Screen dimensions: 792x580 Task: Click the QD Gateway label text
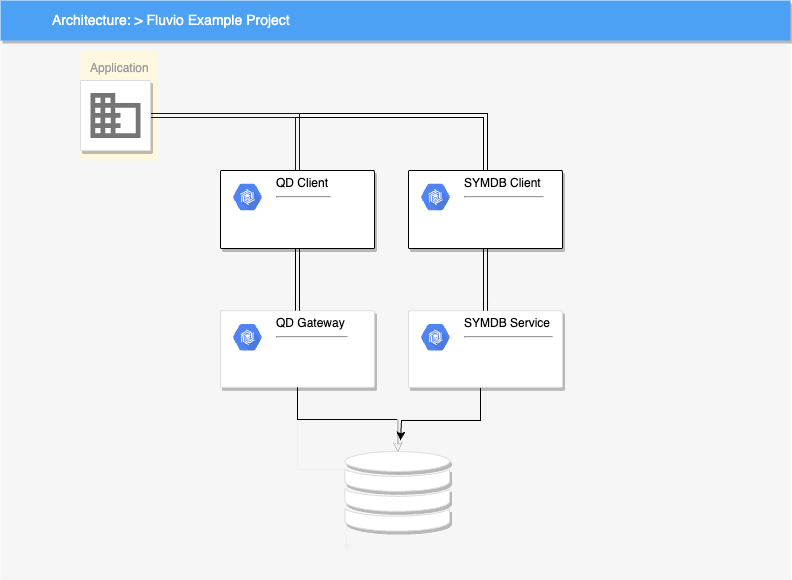[310, 323]
